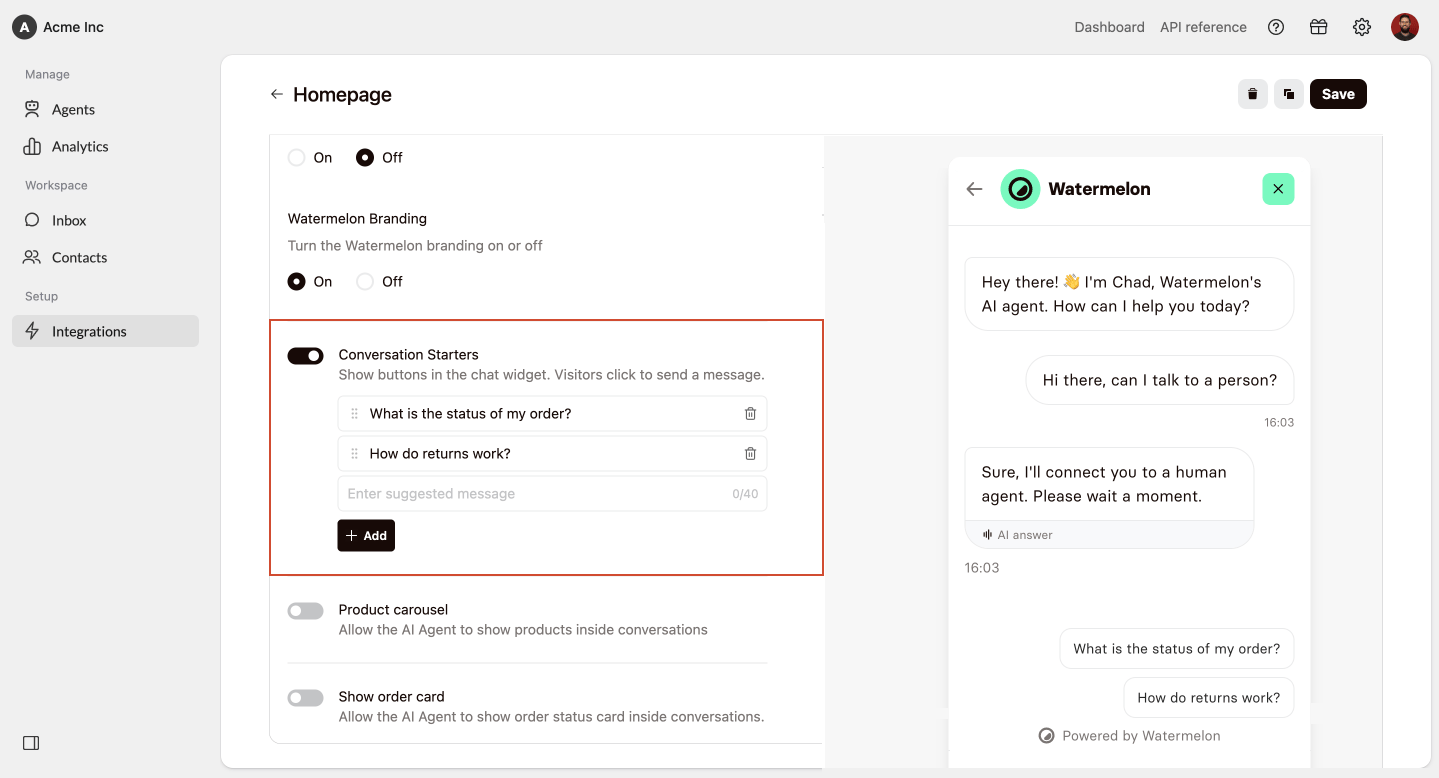1439x778 pixels.
Task: Collapse sidebar using the panel icon
Action: [x=31, y=743]
